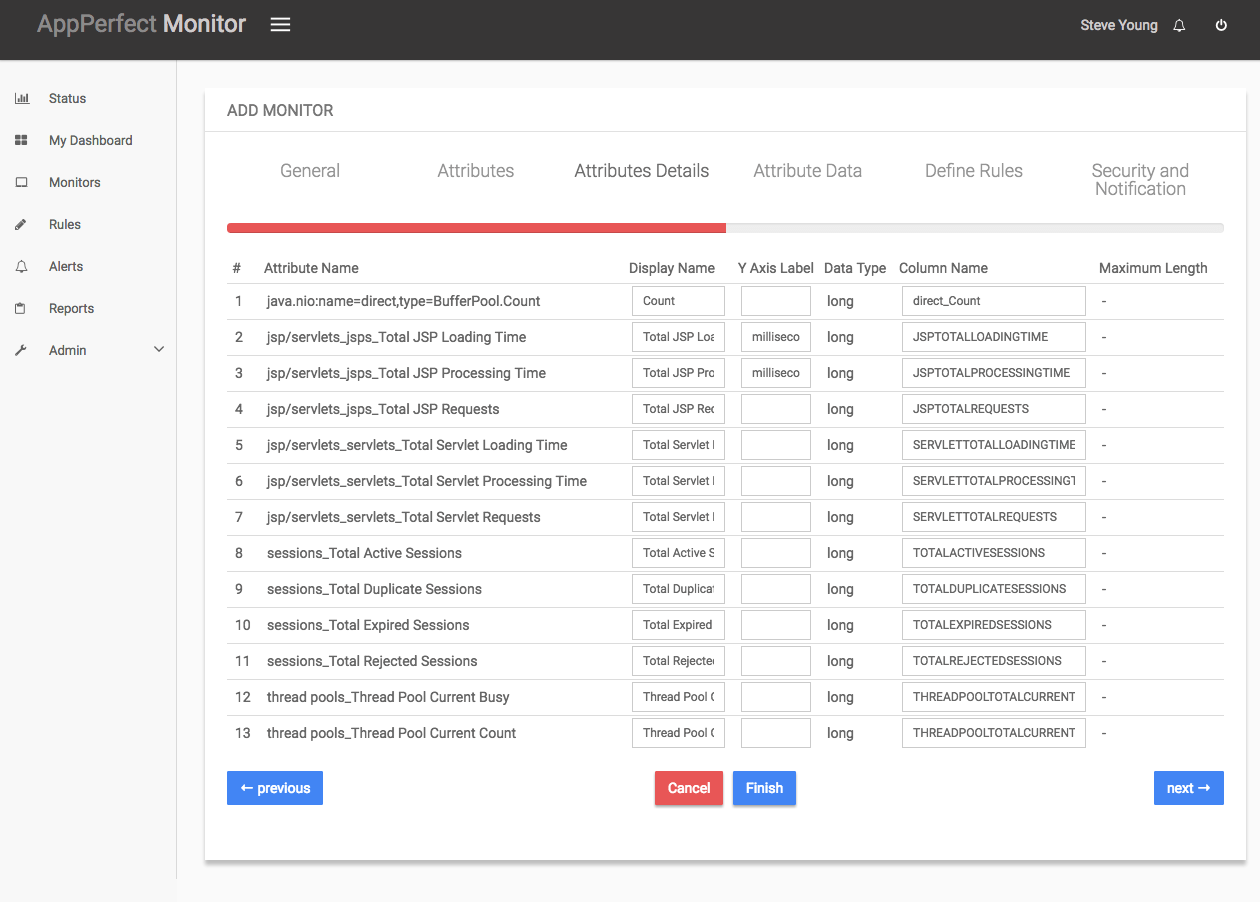This screenshot has height=902, width=1260.
Task: Select the Admin wrench icon
Action: tap(21, 350)
